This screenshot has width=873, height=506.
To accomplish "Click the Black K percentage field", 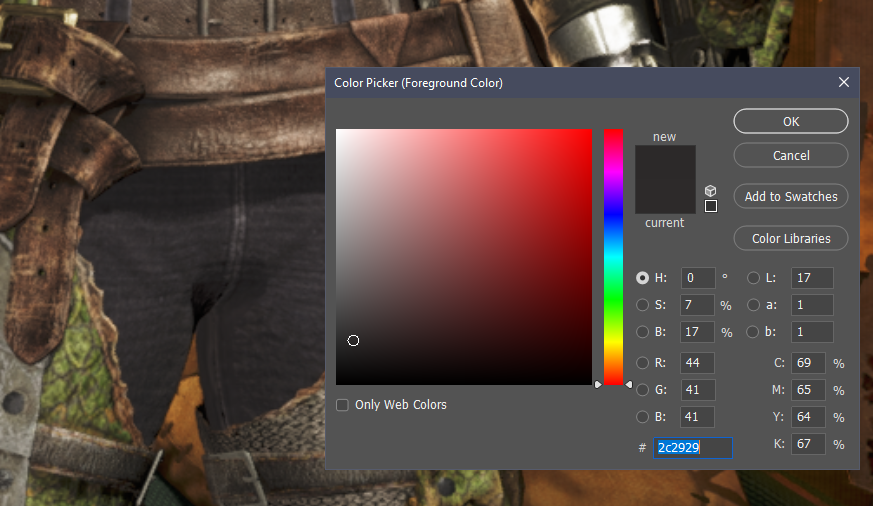I will click(x=808, y=444).
